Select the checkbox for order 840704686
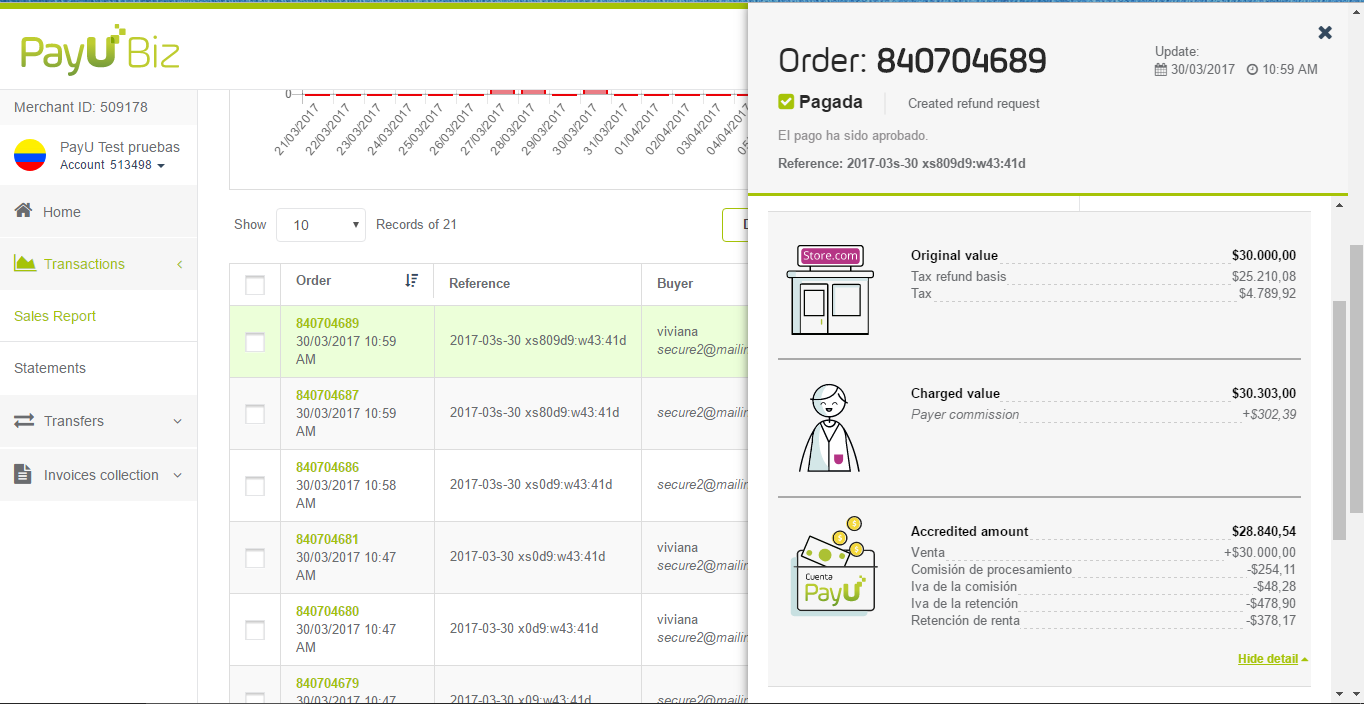This screenshot has width=1364, height=704. click(x=255, y=486)
